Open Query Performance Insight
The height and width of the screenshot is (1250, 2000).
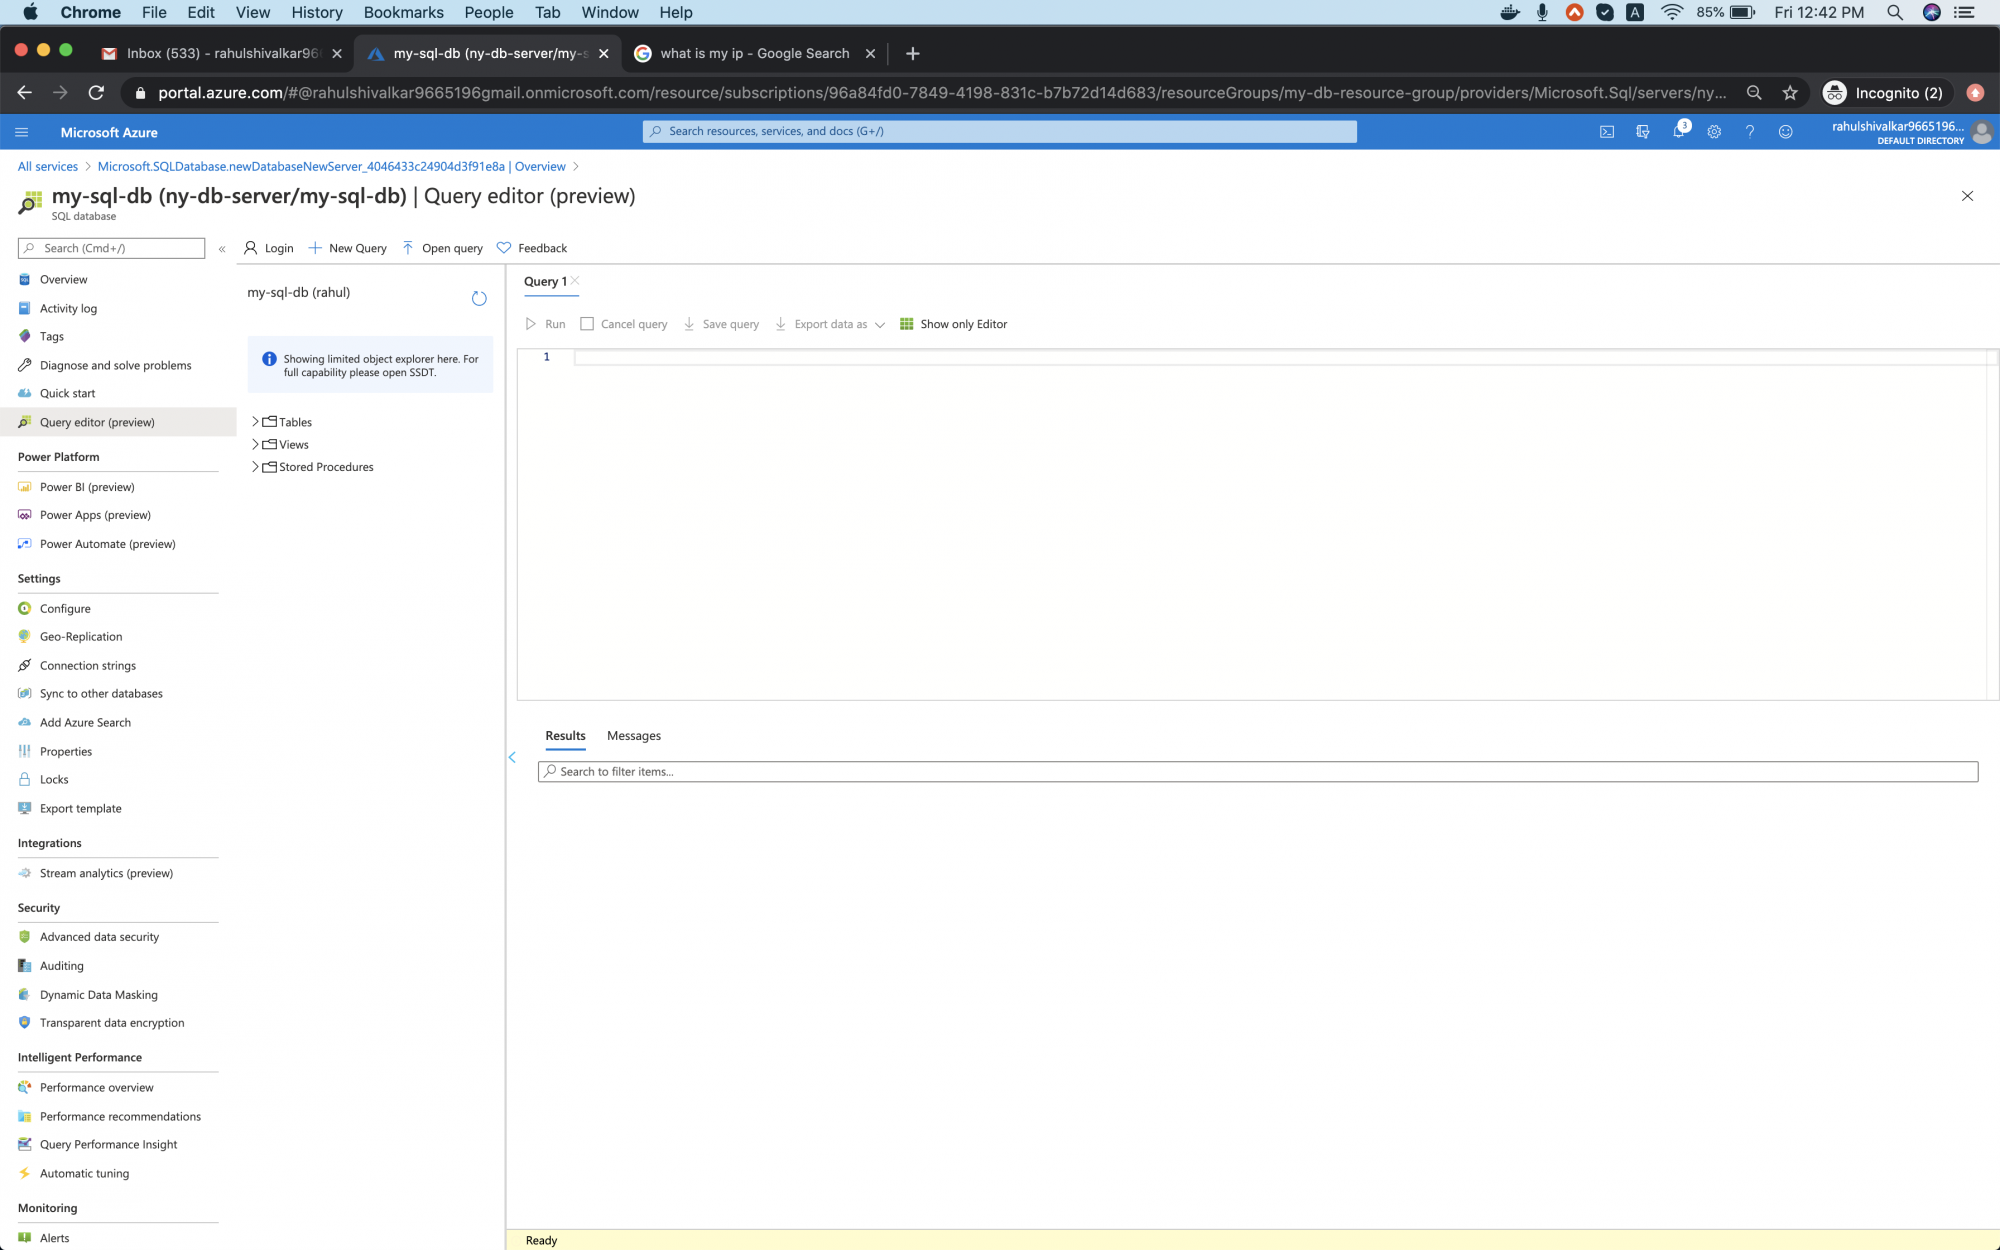[x=108, y=1144]
